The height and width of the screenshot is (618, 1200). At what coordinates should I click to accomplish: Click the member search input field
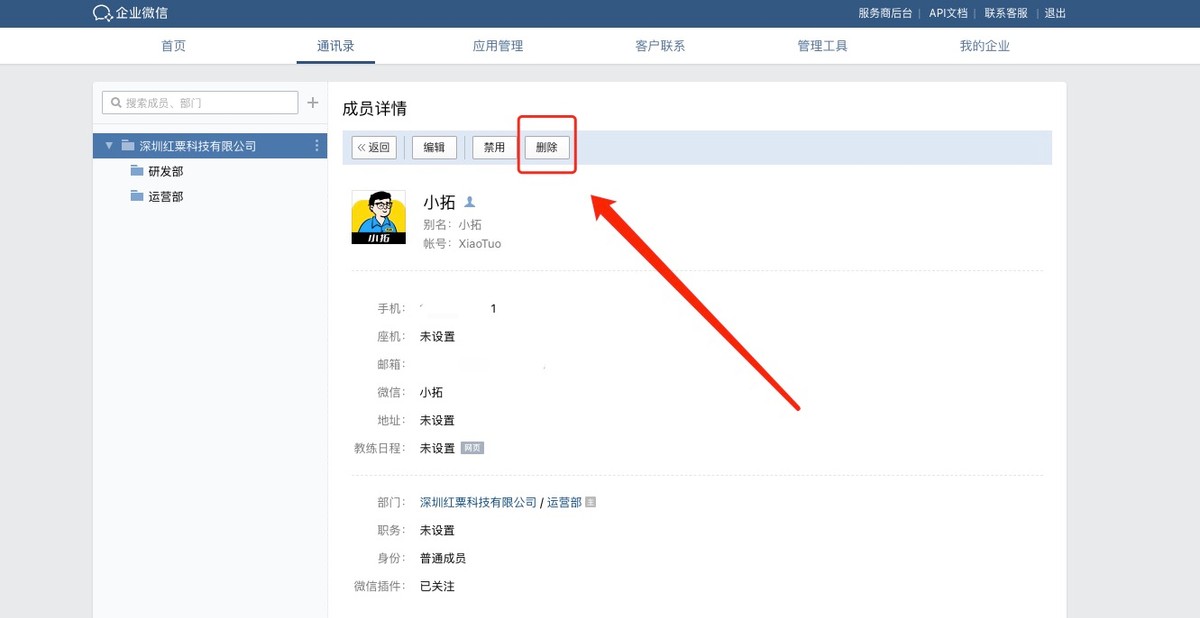point(198,102)
